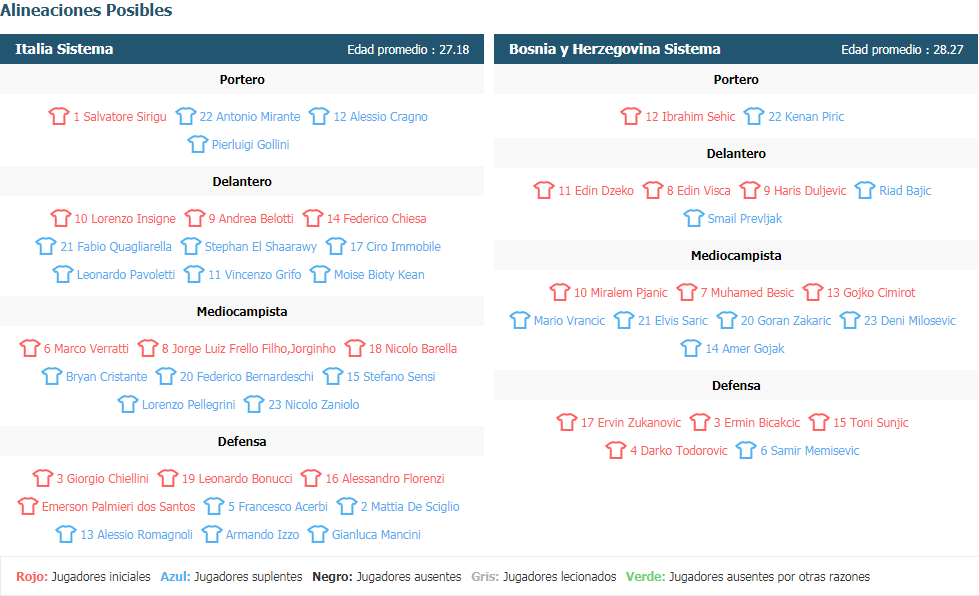Select Ibrahim Sehic goalkeeper link
The height and width of the screenshot is (596, 979).
[690, 116]
